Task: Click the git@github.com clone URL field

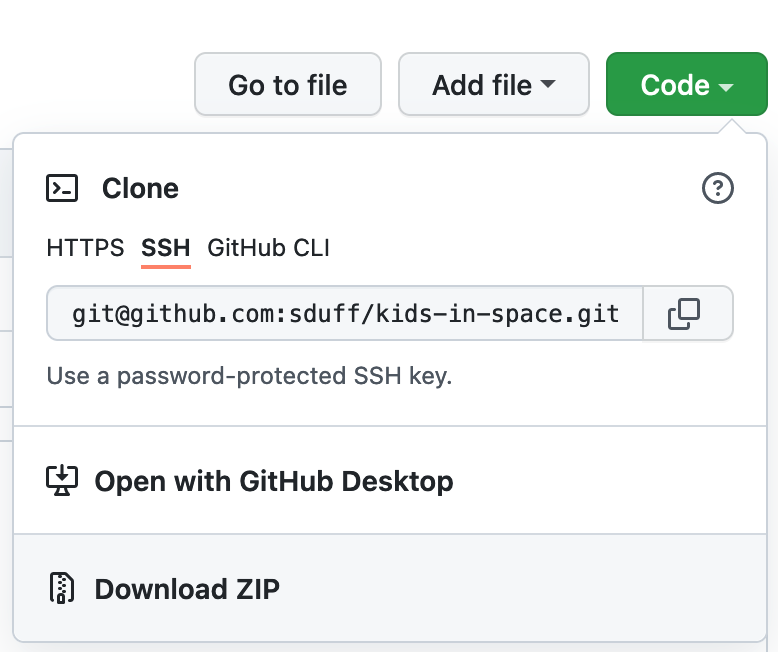Action: [345, 314]
